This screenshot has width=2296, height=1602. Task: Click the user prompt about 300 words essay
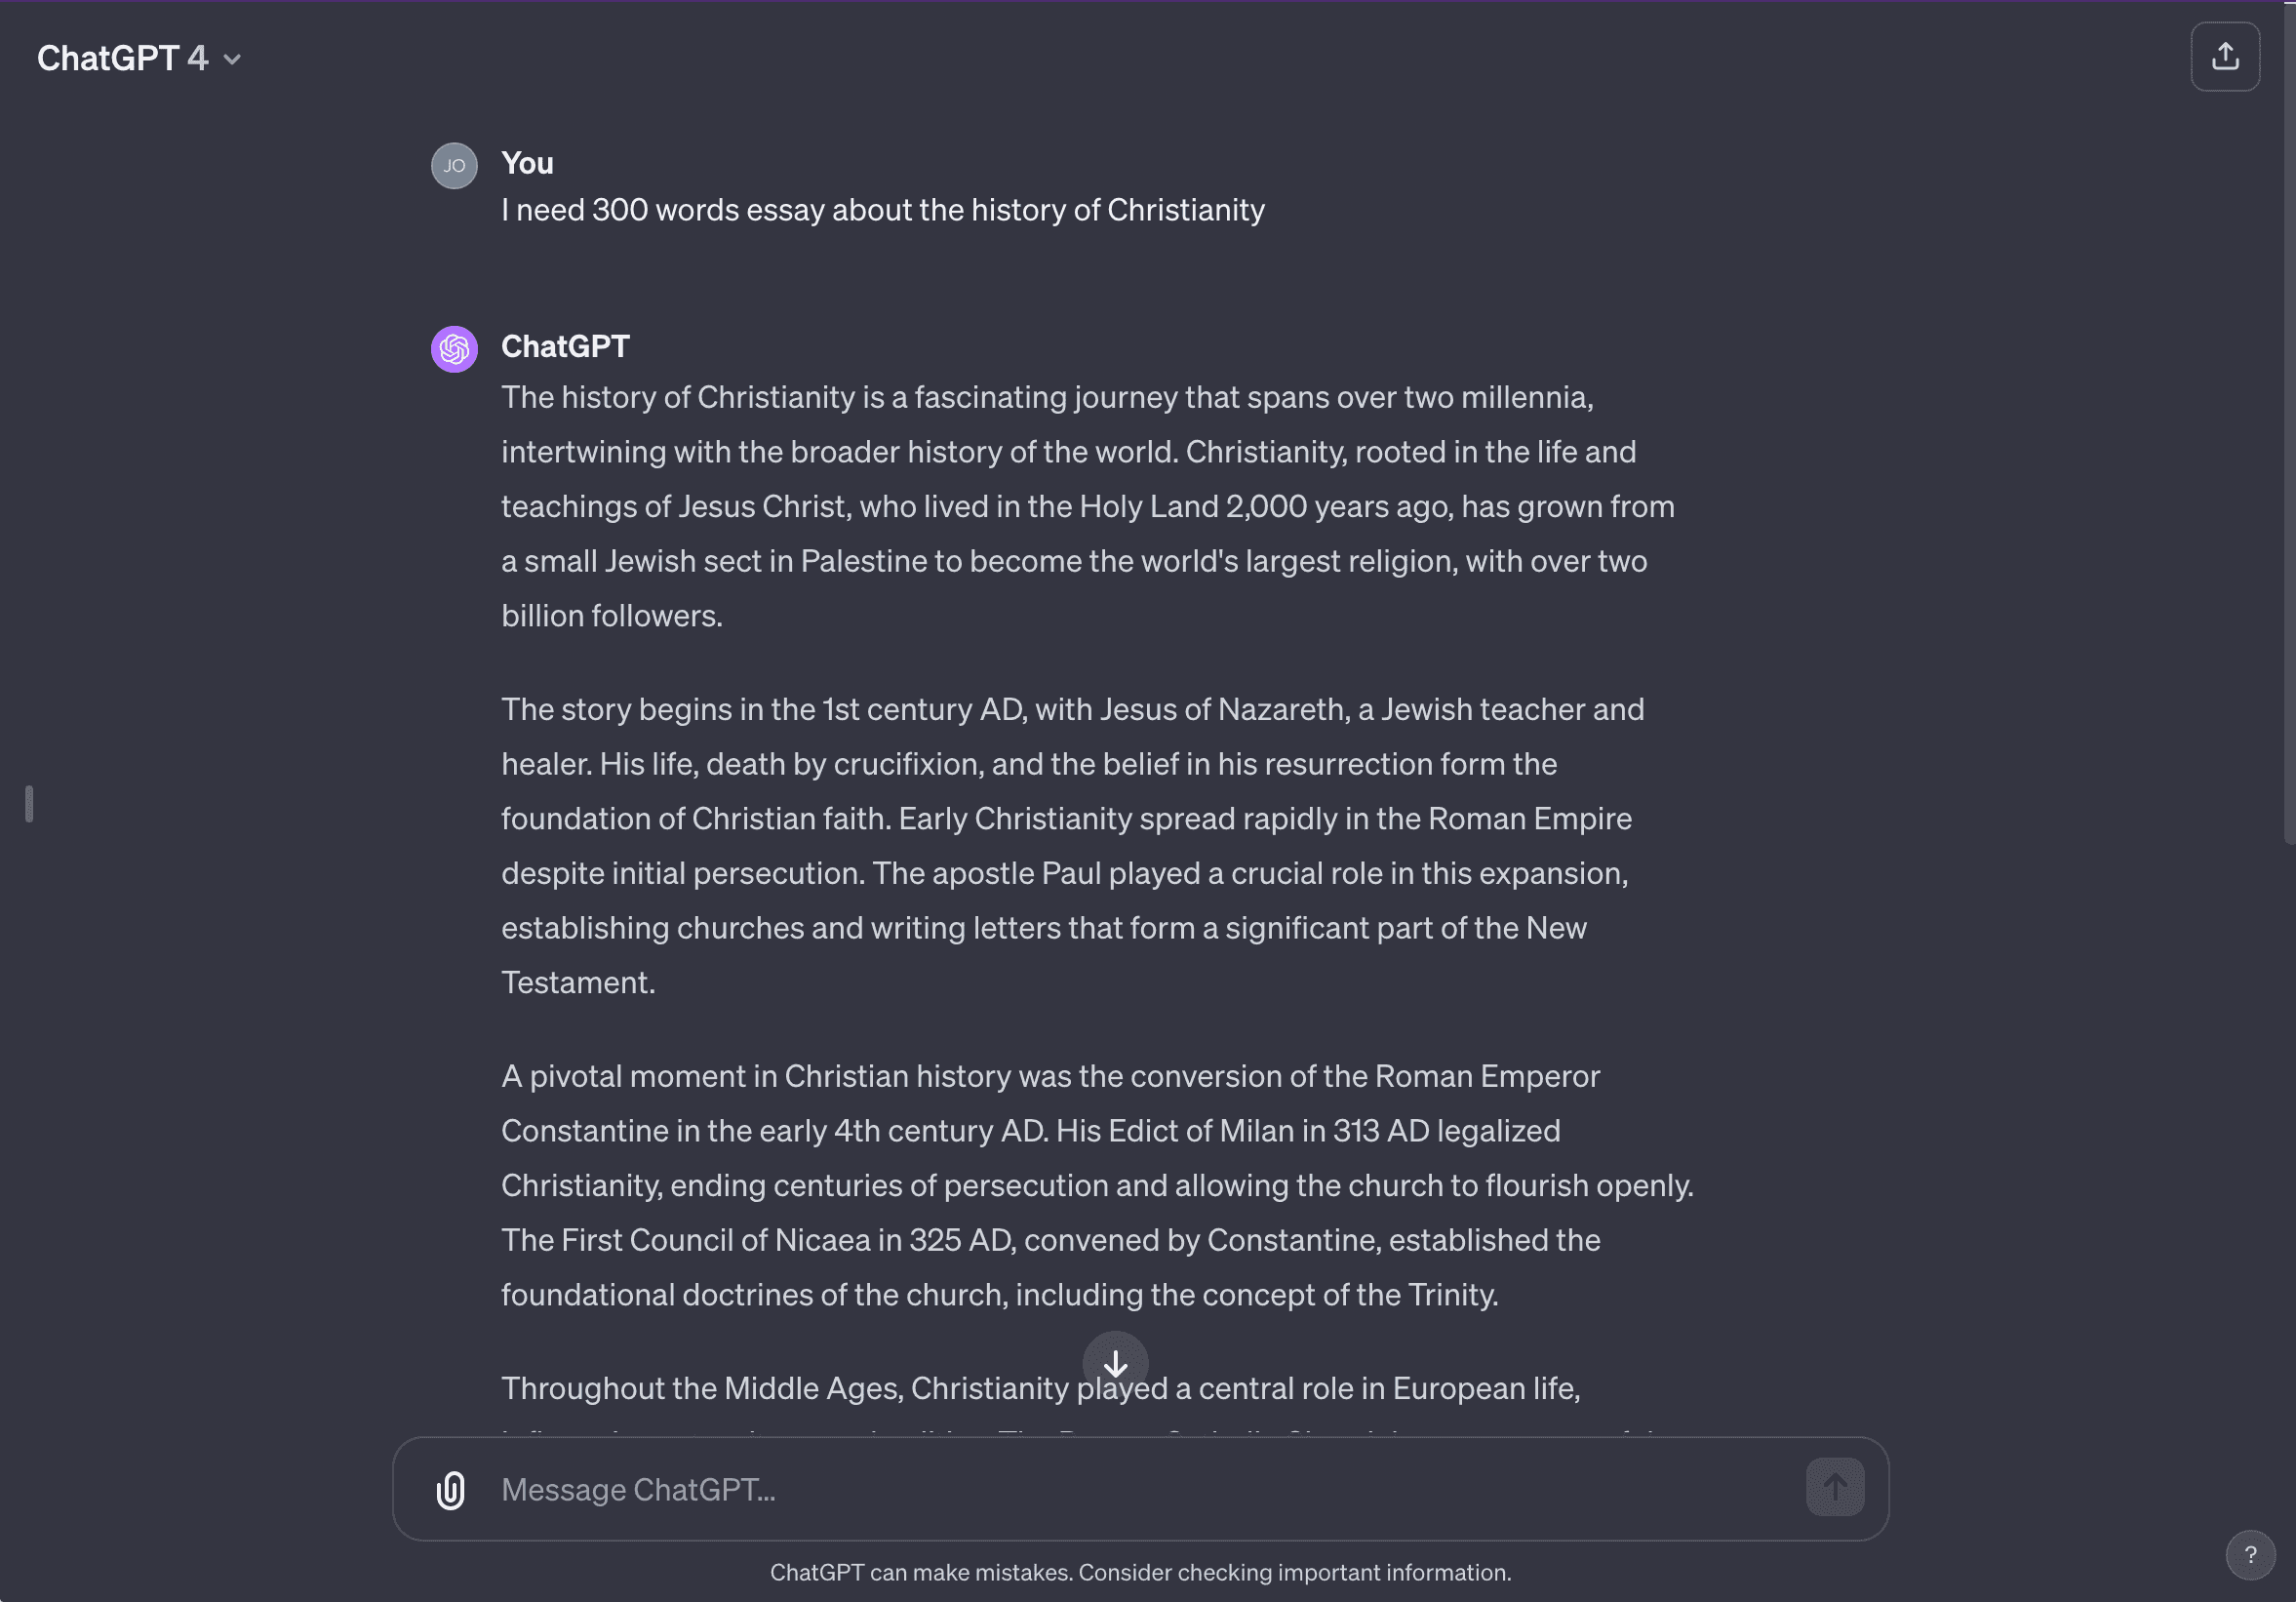tap(882, 210)
